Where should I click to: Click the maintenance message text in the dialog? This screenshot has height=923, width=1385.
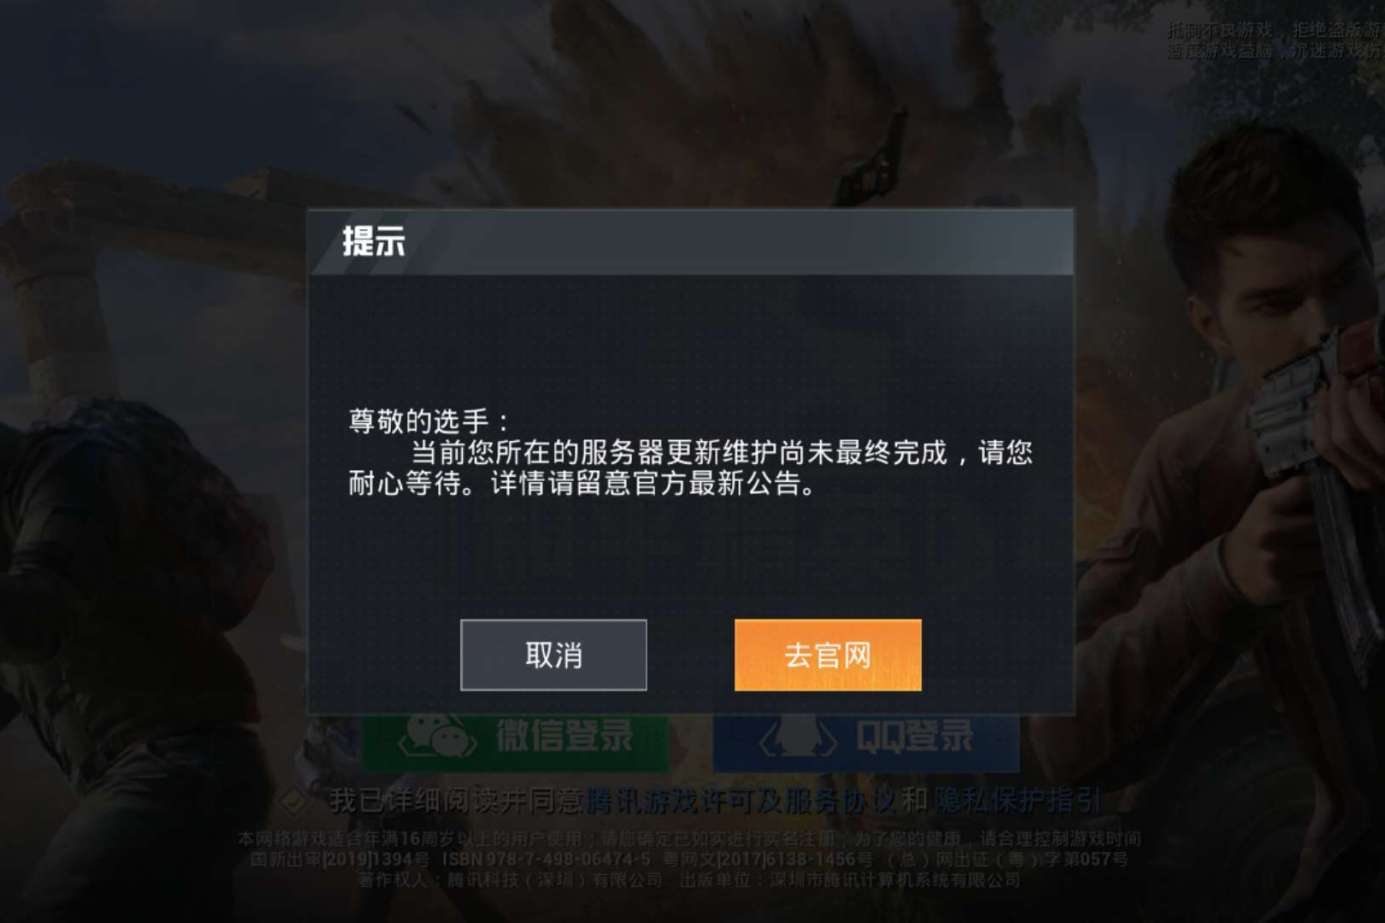690,468
